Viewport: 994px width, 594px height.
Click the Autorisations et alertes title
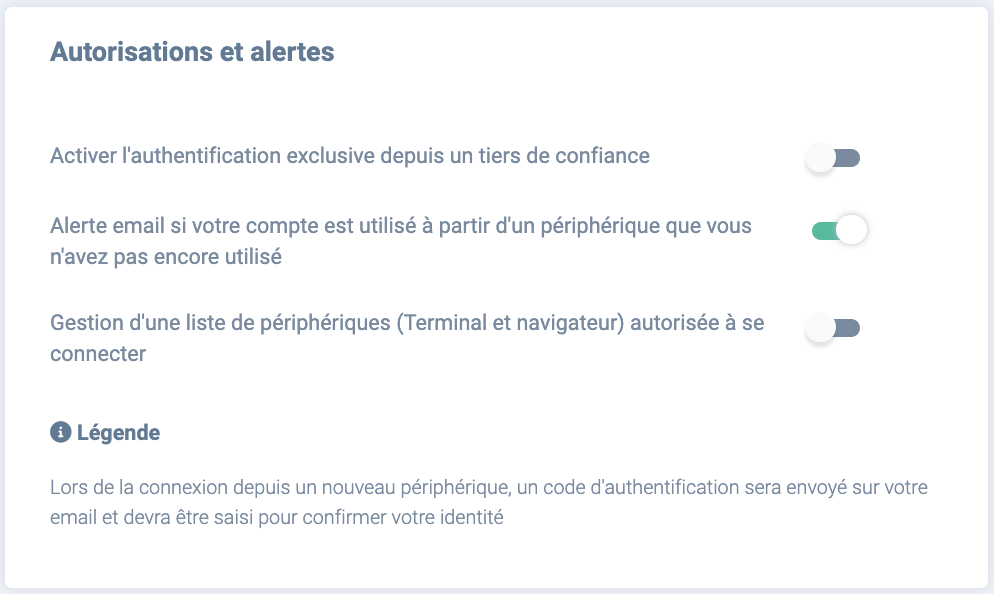point(192,52)
